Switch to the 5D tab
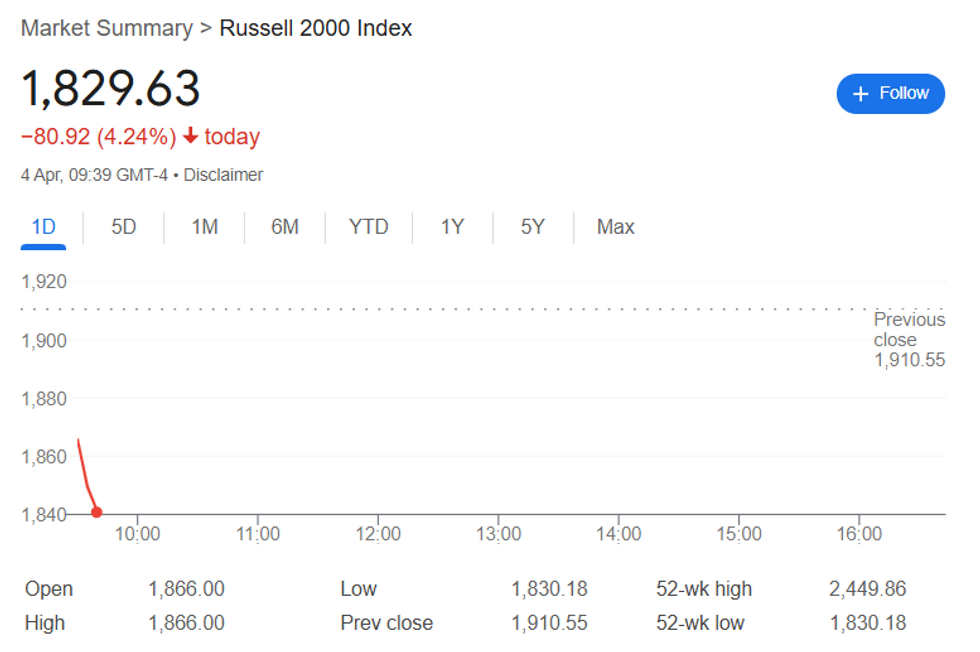 tap(124, 227)
